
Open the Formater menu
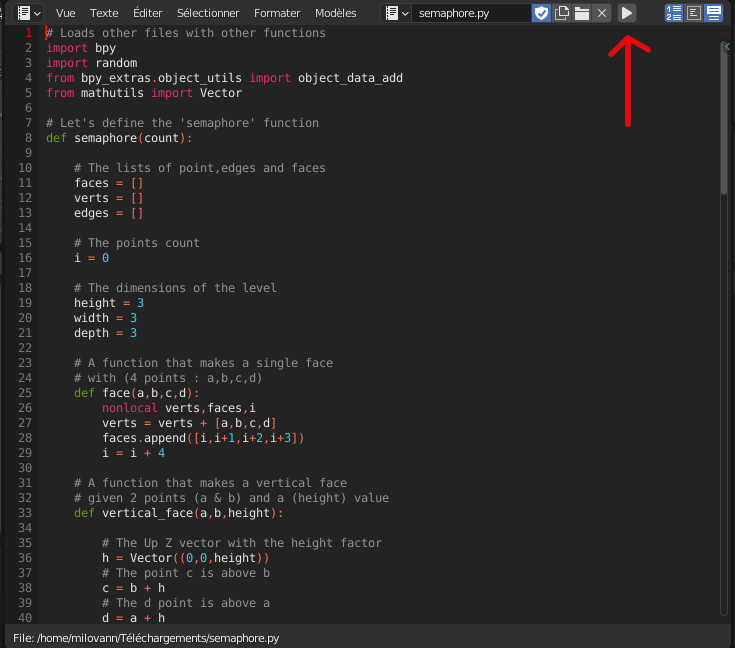click(x=277, y=13)
